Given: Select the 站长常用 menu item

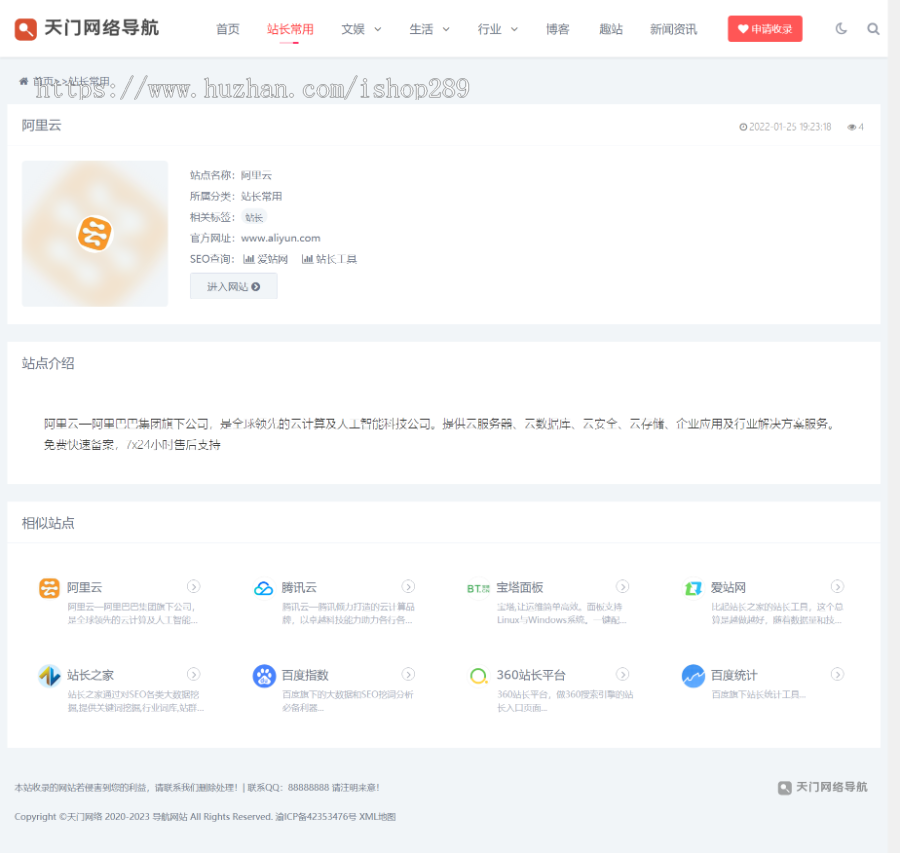Looking at the screenshot, I should tap(290, 29).
